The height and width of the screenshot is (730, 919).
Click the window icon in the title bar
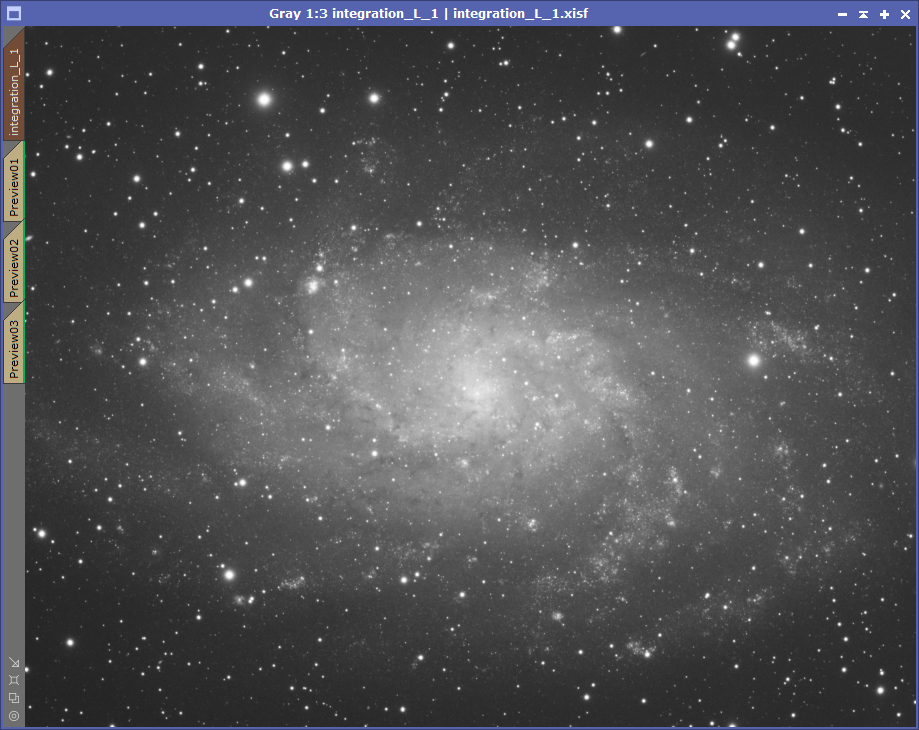(x=14, y=13)
